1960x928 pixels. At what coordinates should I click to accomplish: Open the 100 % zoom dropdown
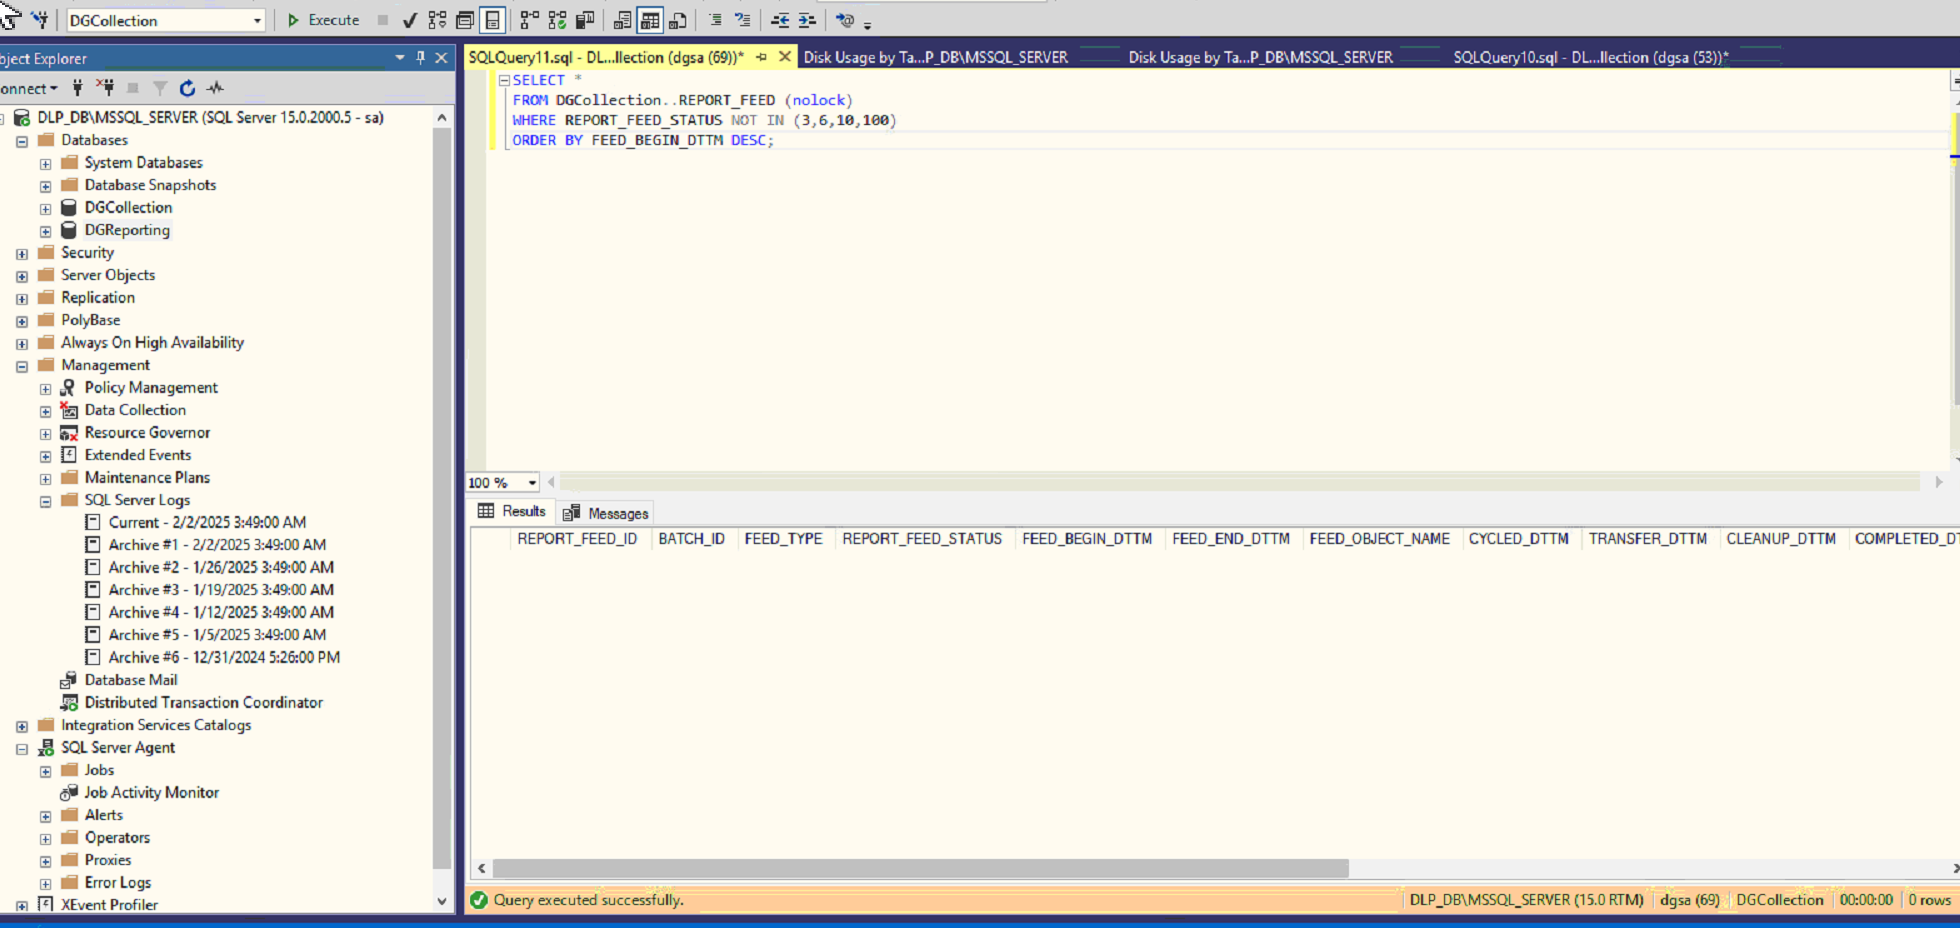[x=532, y=483]
